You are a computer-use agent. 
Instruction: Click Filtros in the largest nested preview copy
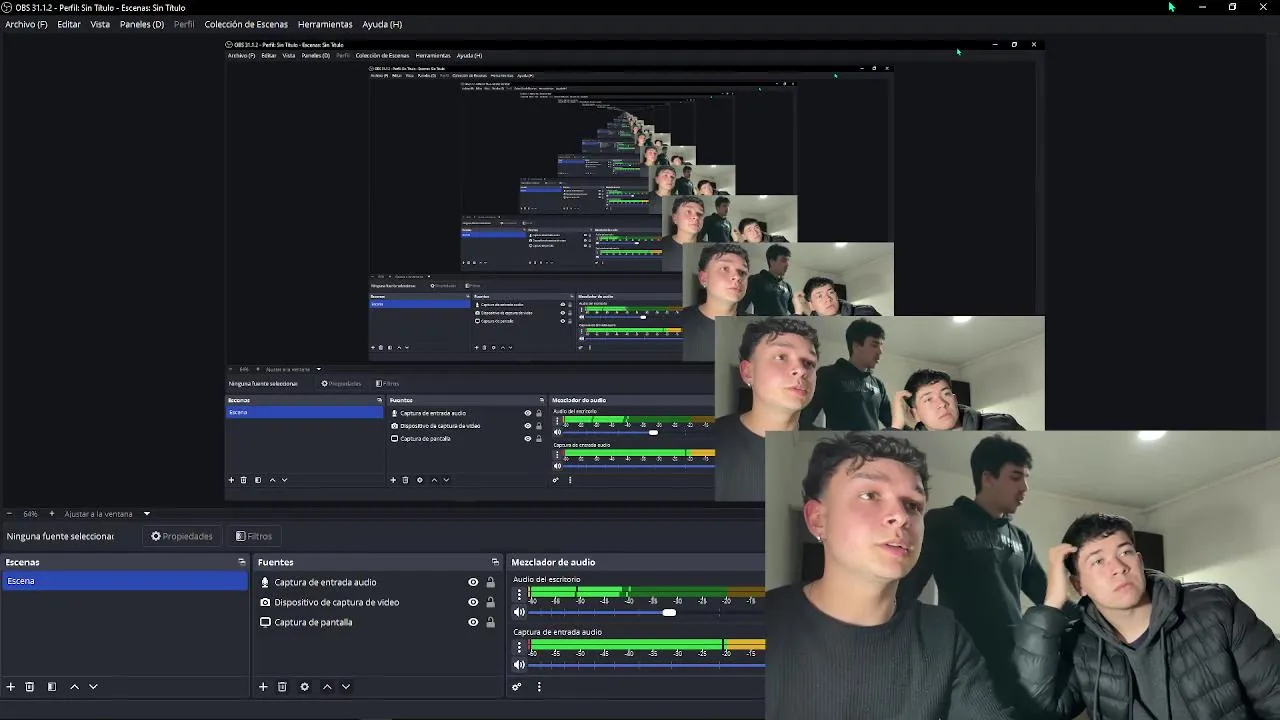pyautogui.click(x=387, y=384)
